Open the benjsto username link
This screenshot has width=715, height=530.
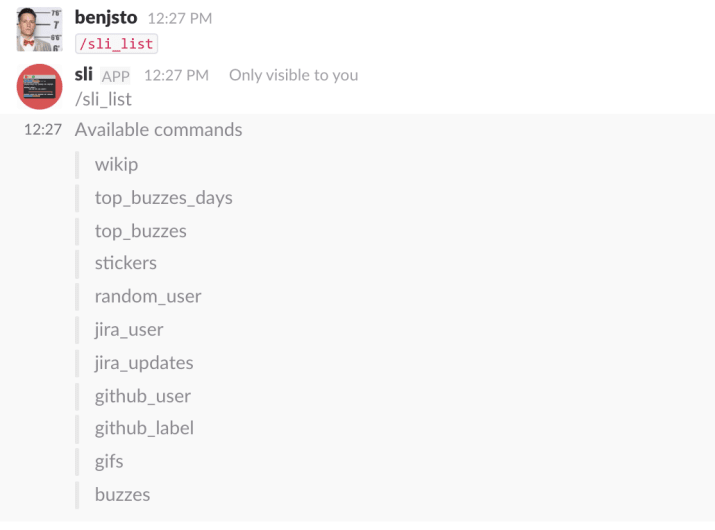click(x=106, y=18)
